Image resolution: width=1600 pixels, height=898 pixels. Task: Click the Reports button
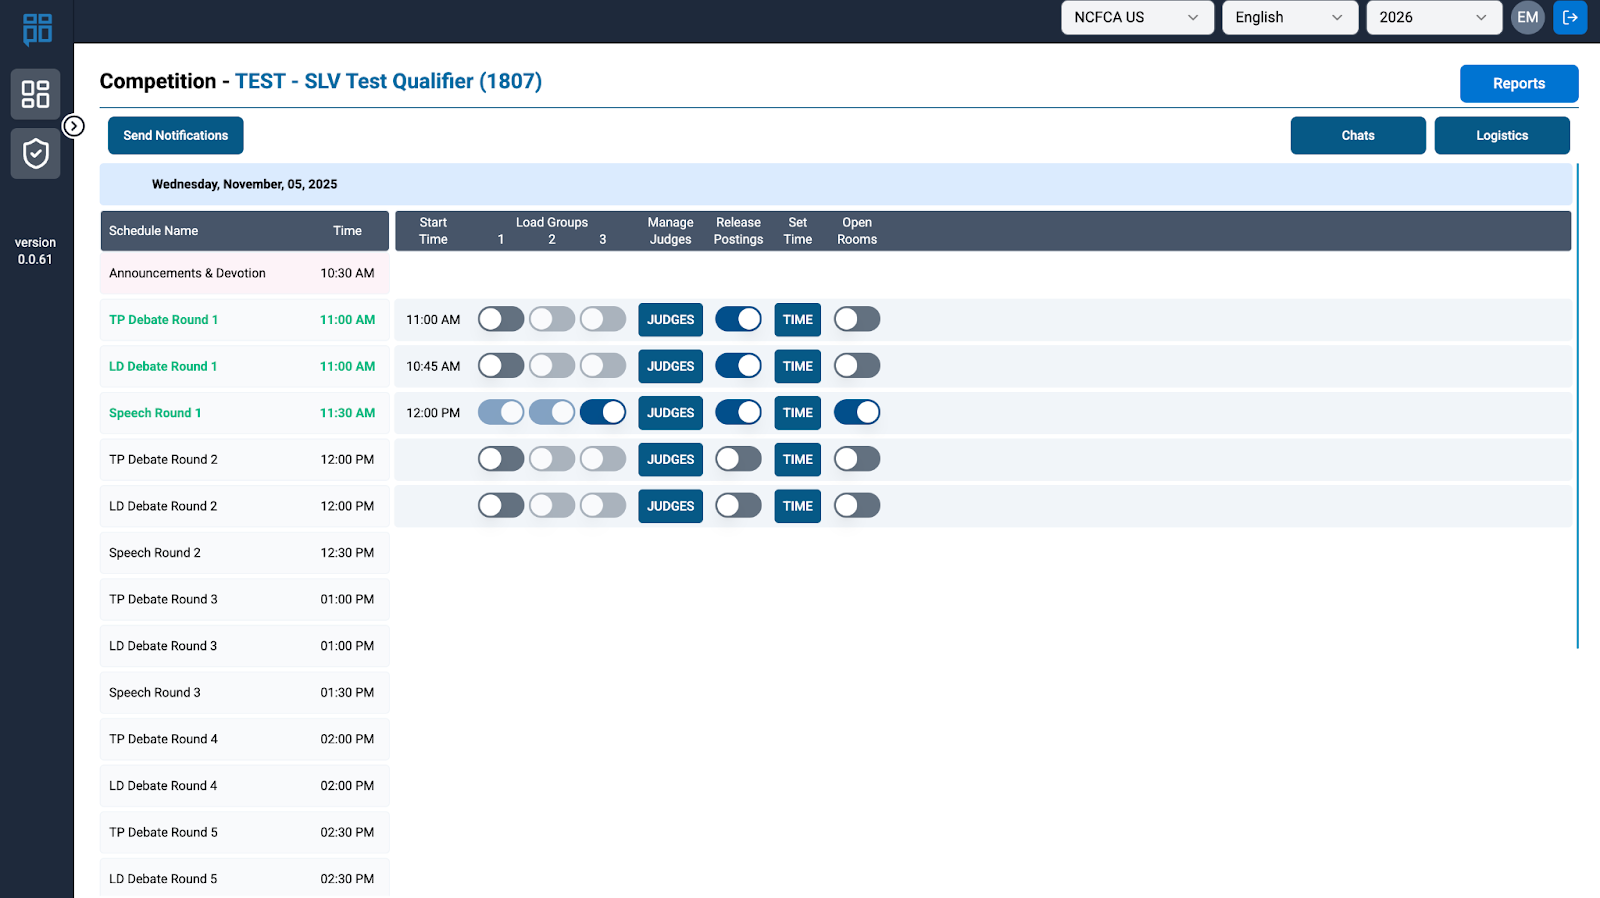1518,84
